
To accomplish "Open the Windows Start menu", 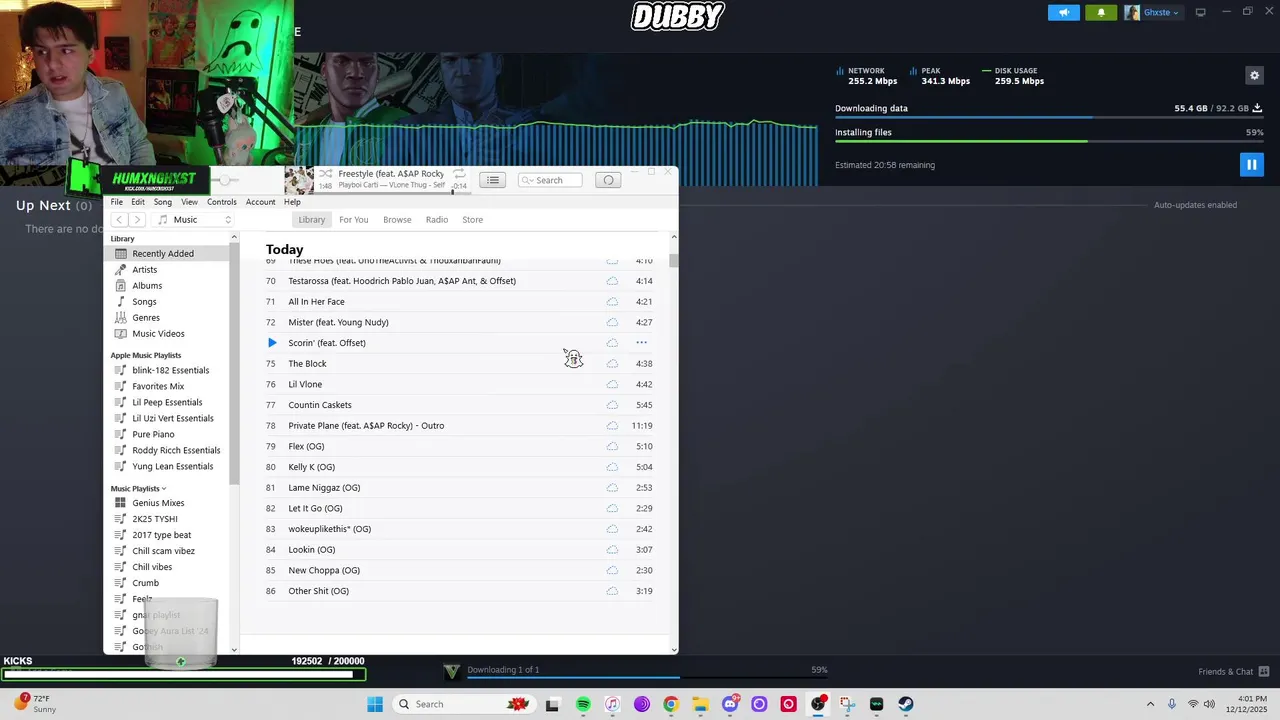I will click(375, 704).
